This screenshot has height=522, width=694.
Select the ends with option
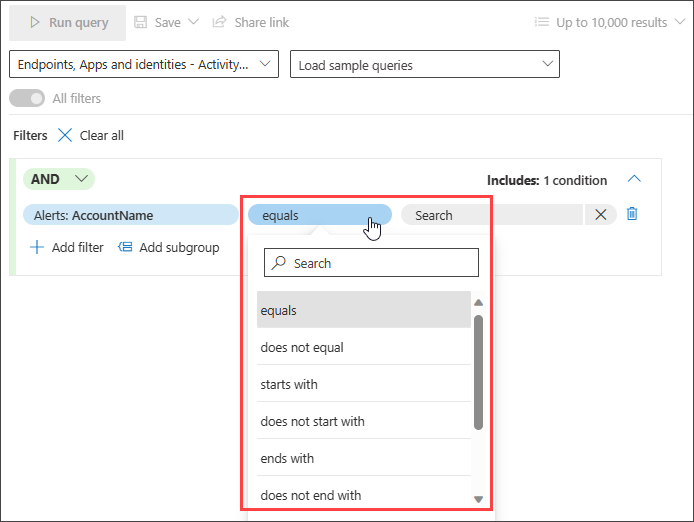click(x=364, y=458)
